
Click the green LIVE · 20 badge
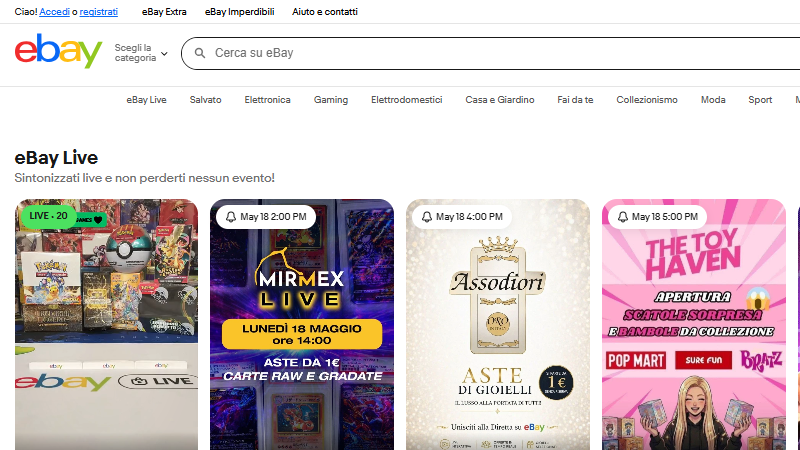tap(48, 216)
